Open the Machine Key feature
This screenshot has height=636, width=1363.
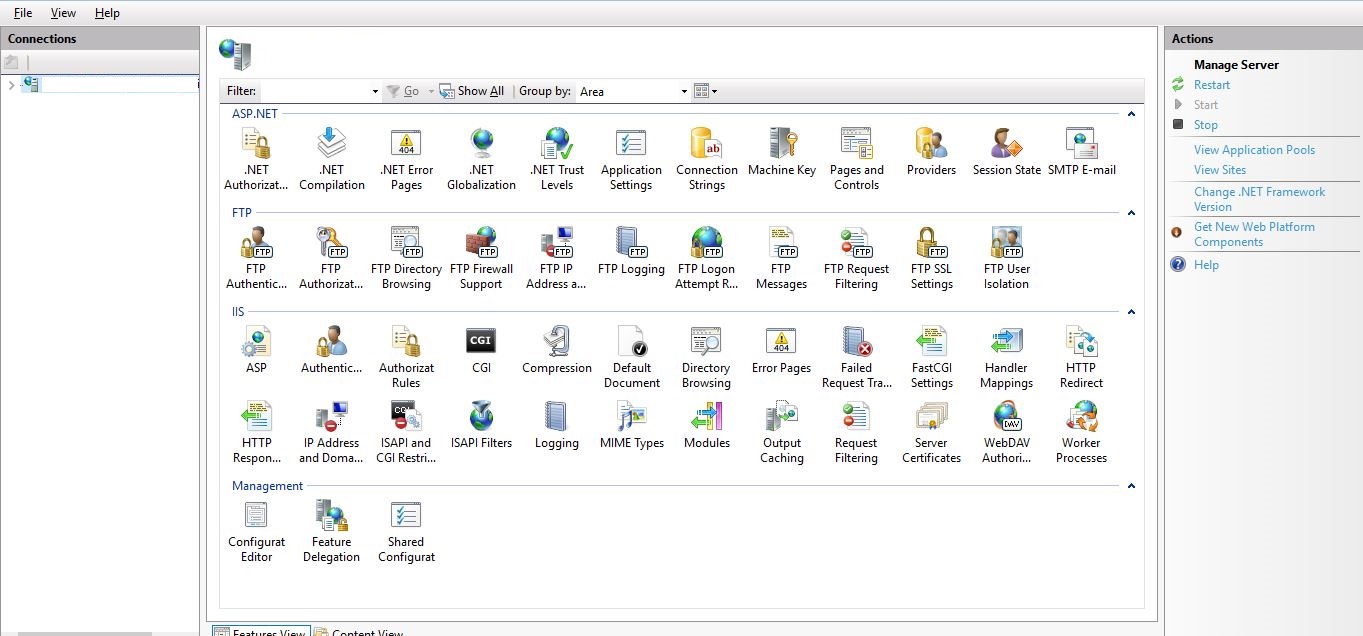pos(781,145)
